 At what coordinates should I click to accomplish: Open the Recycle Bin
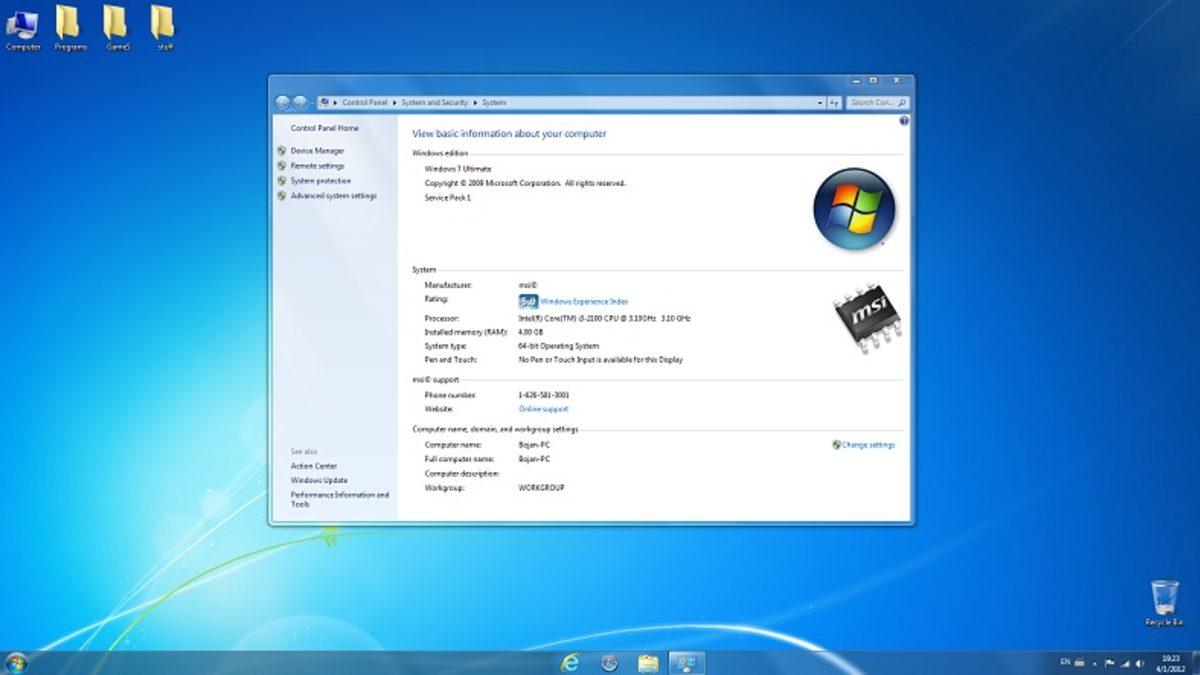(x=1163, y=600)
